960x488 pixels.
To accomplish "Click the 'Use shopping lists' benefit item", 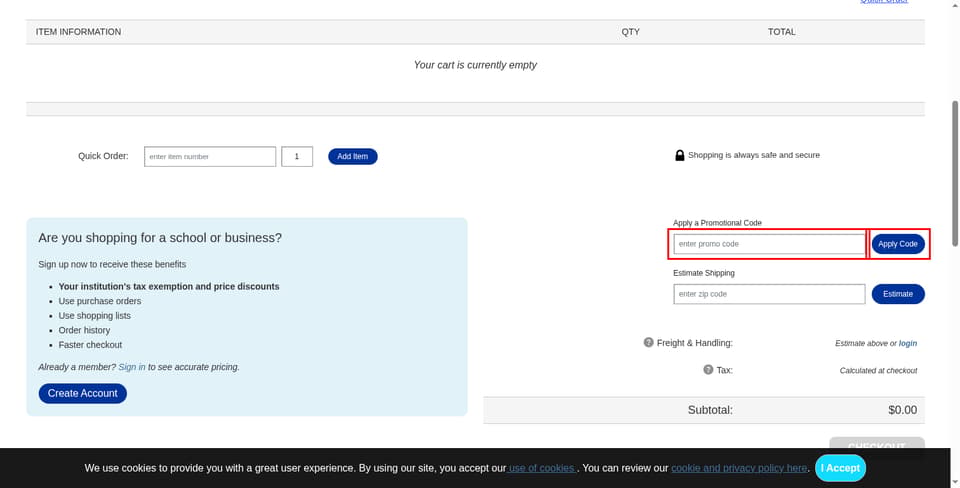I will [x=94, y=316].
